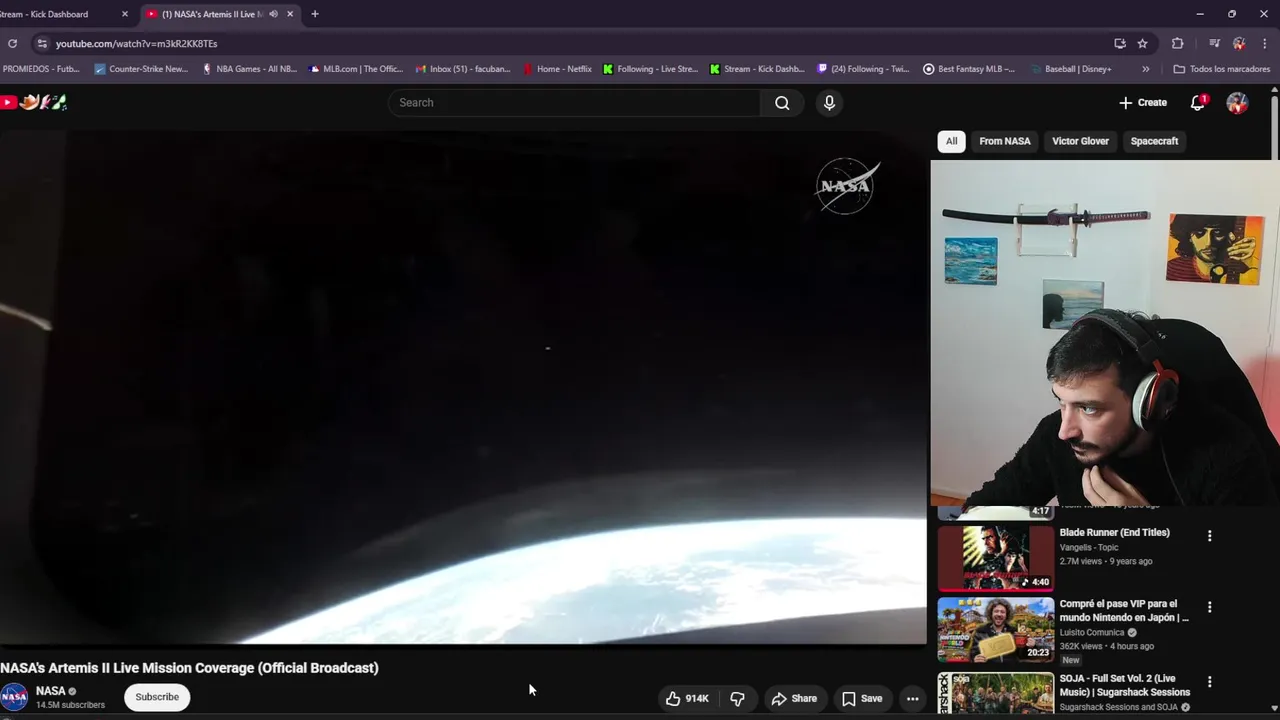The height and width of the screenshot is (720, 1280).
Task: Open Stream - Kick Dashboard bookmark
Action: pos(757,69)
